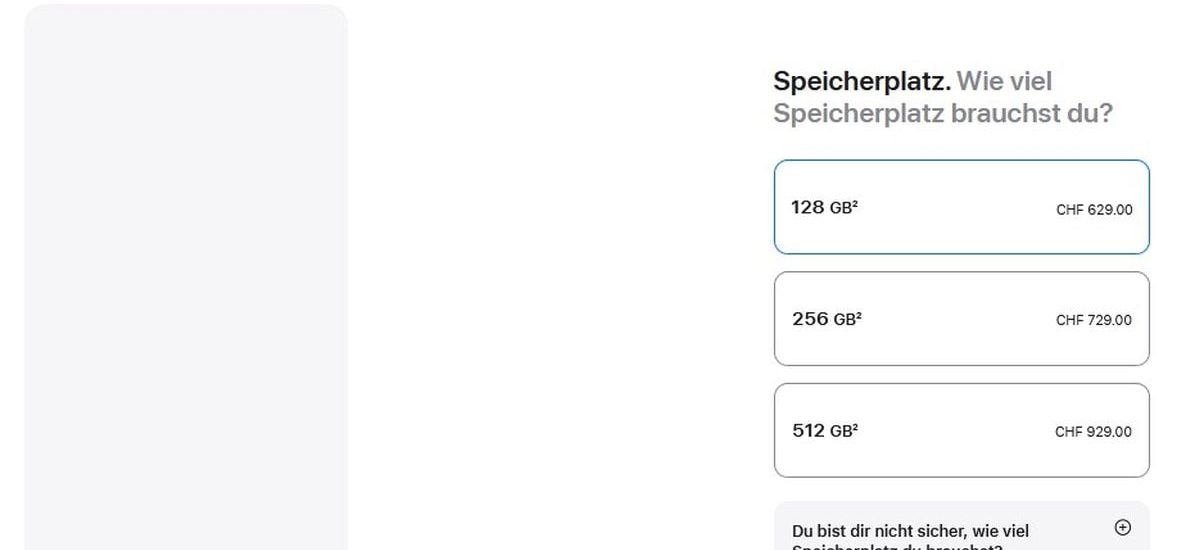Click the gray product image panel
The height and width of the screenshot is (550, 1200).
point(186,277)
